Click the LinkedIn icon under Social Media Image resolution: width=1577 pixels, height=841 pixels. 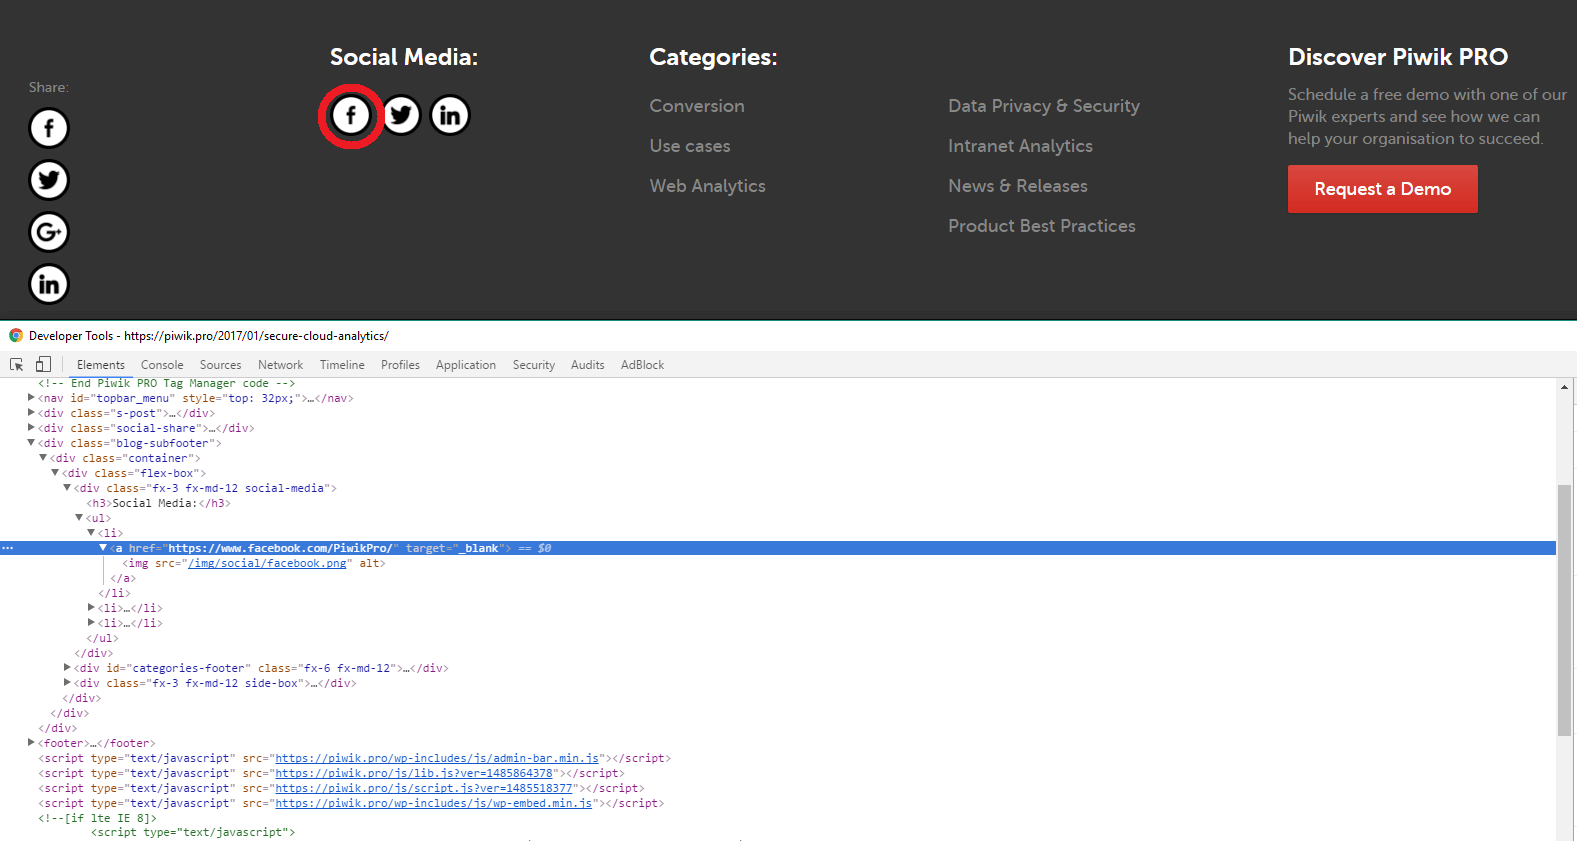[x=450, y=116]
